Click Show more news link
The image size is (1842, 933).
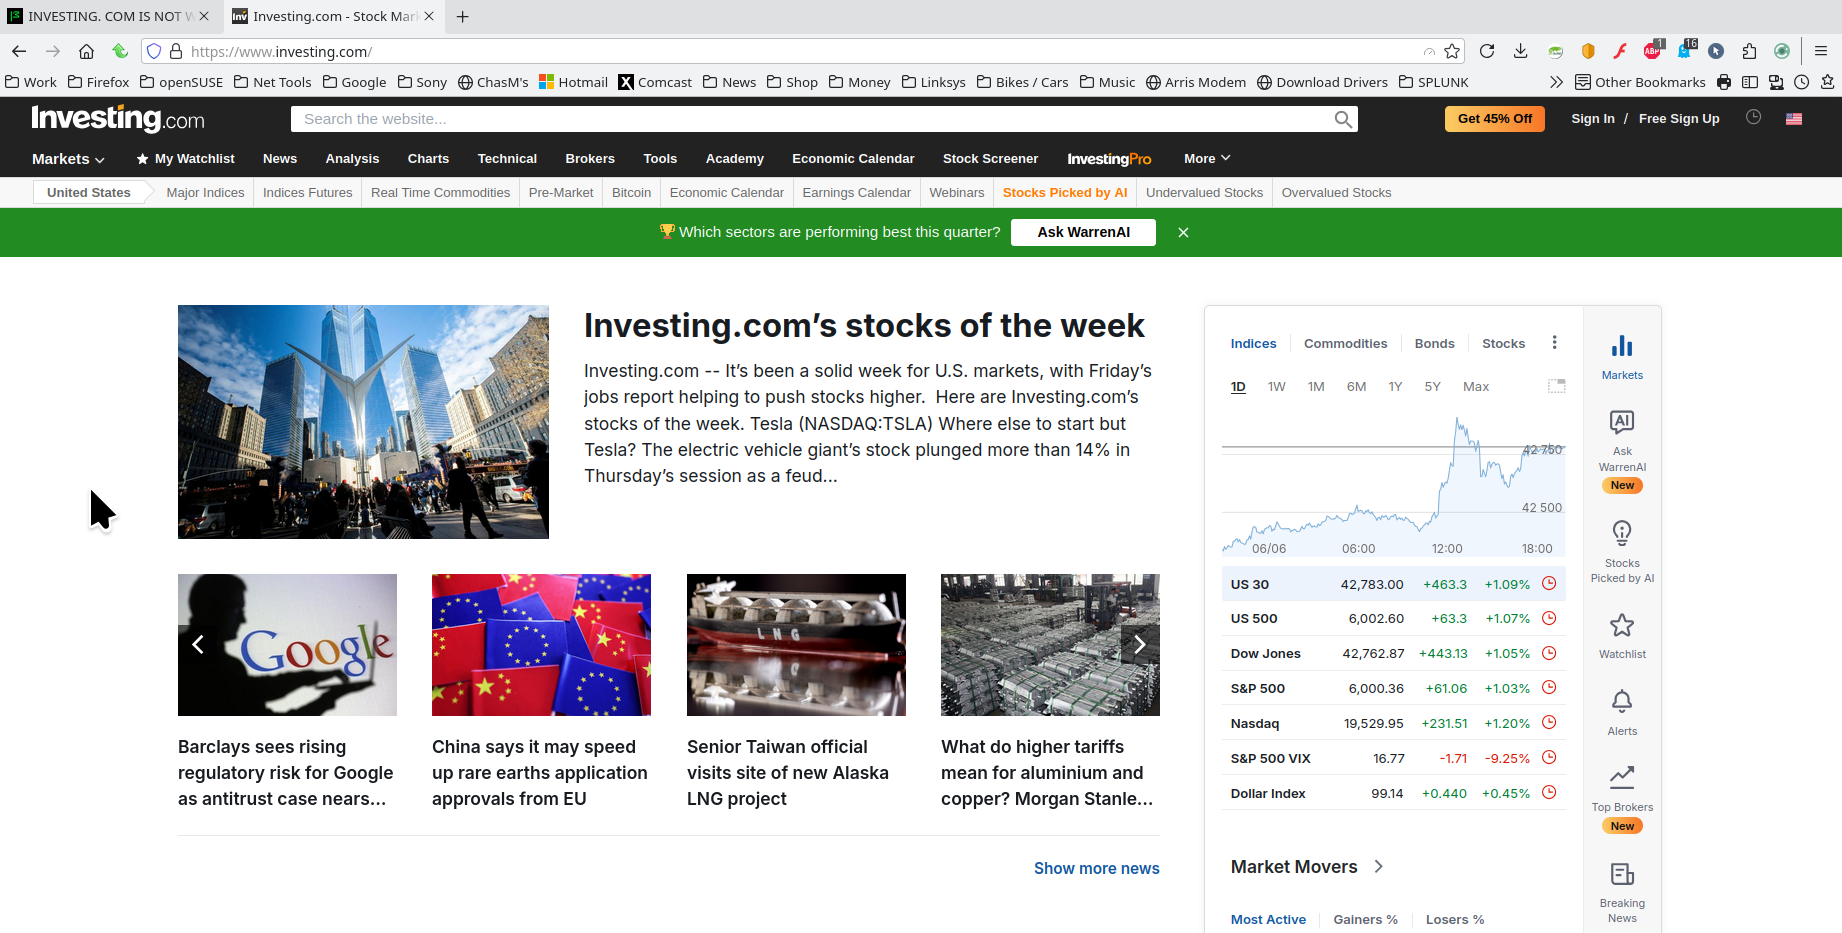pos(1096,868)
